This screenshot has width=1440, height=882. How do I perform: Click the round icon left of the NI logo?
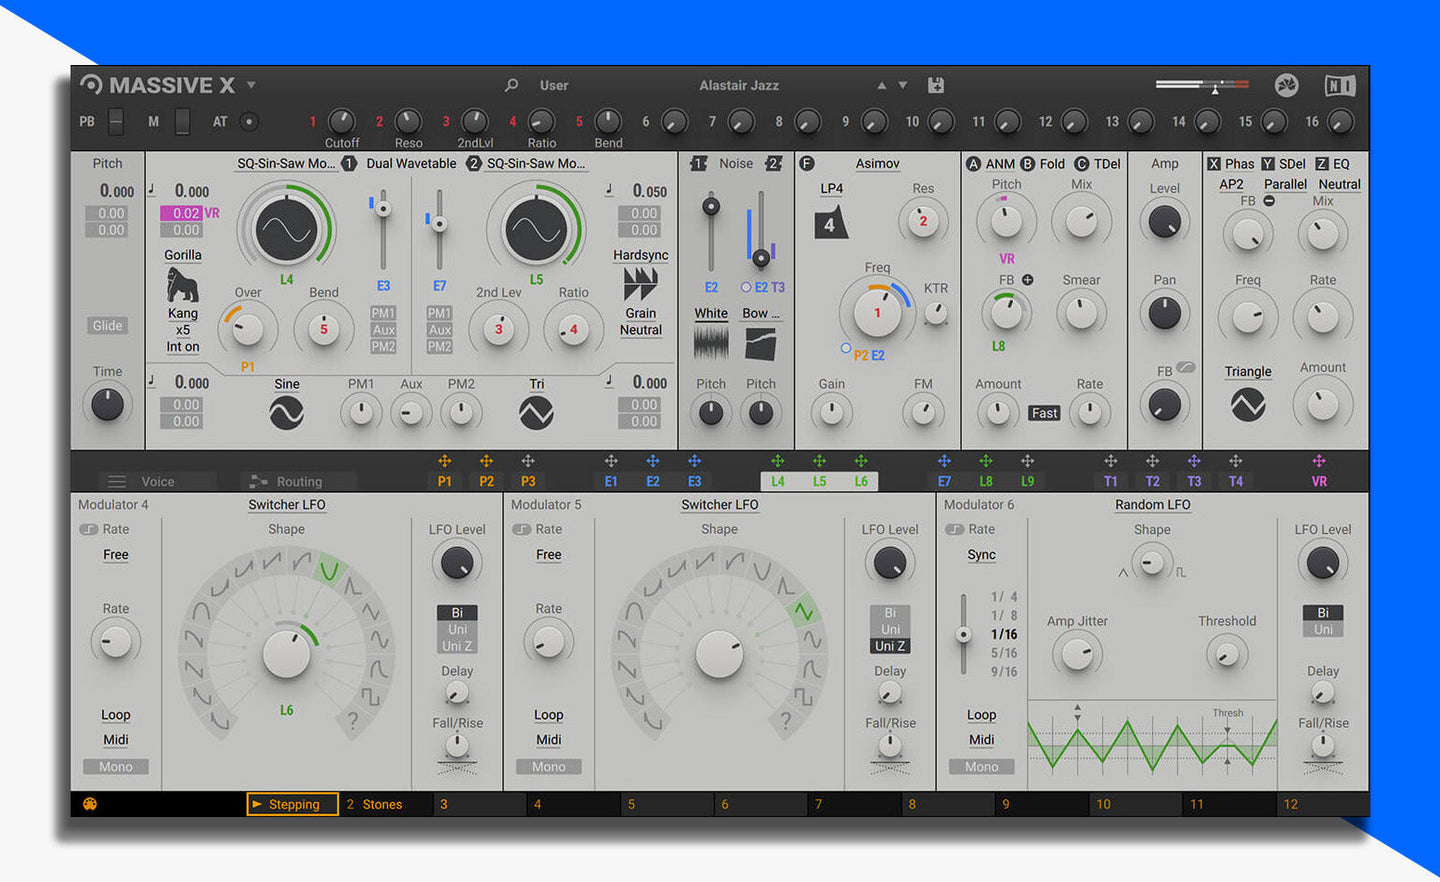click(1287, 85)
